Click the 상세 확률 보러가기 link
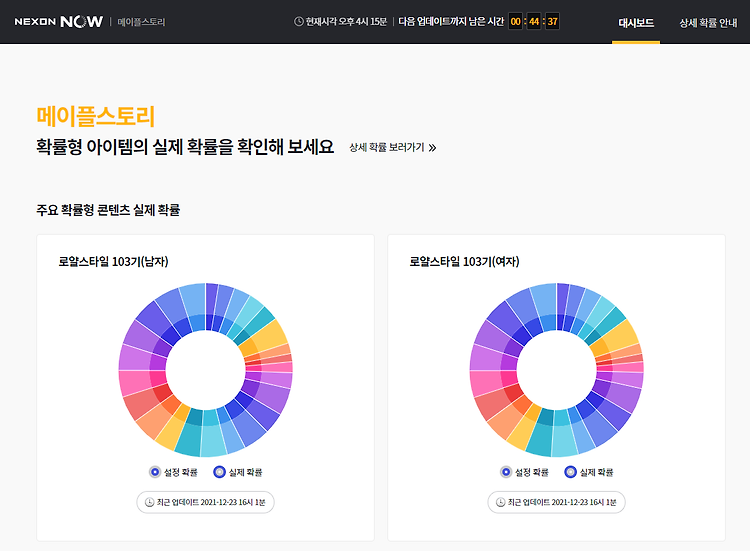Image resolution: width=750 pixels, height=551 pixels. [392, 147]
